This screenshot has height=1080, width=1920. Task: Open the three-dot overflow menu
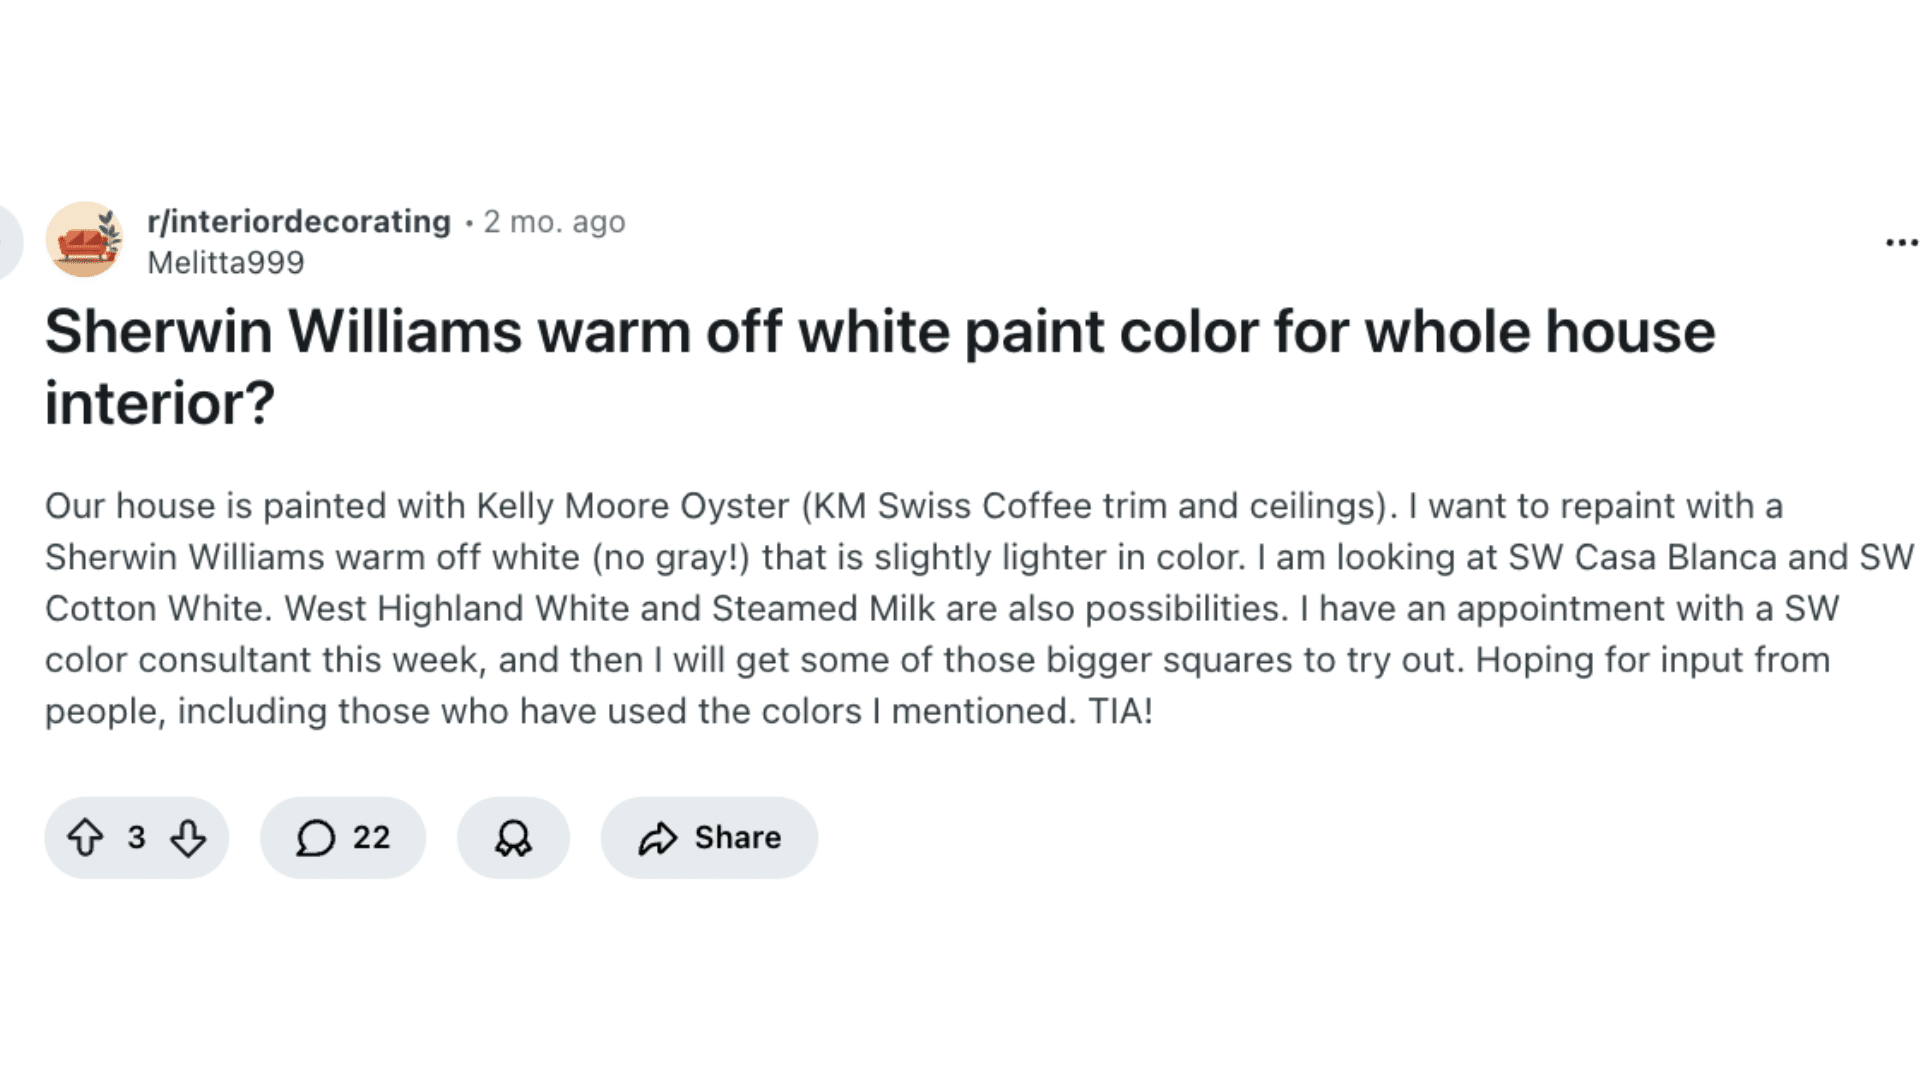[1900, 242]
